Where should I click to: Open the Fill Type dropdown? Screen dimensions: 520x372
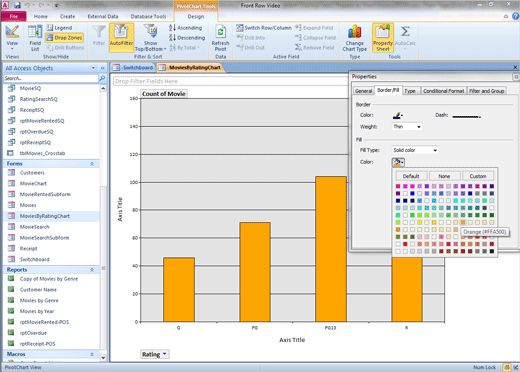(415, 150)
